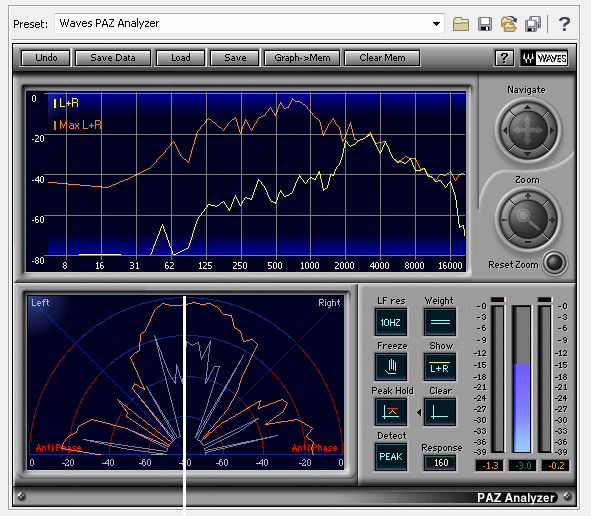
Task: Zoom in vertically with top plus
Action: coord(528,196)
